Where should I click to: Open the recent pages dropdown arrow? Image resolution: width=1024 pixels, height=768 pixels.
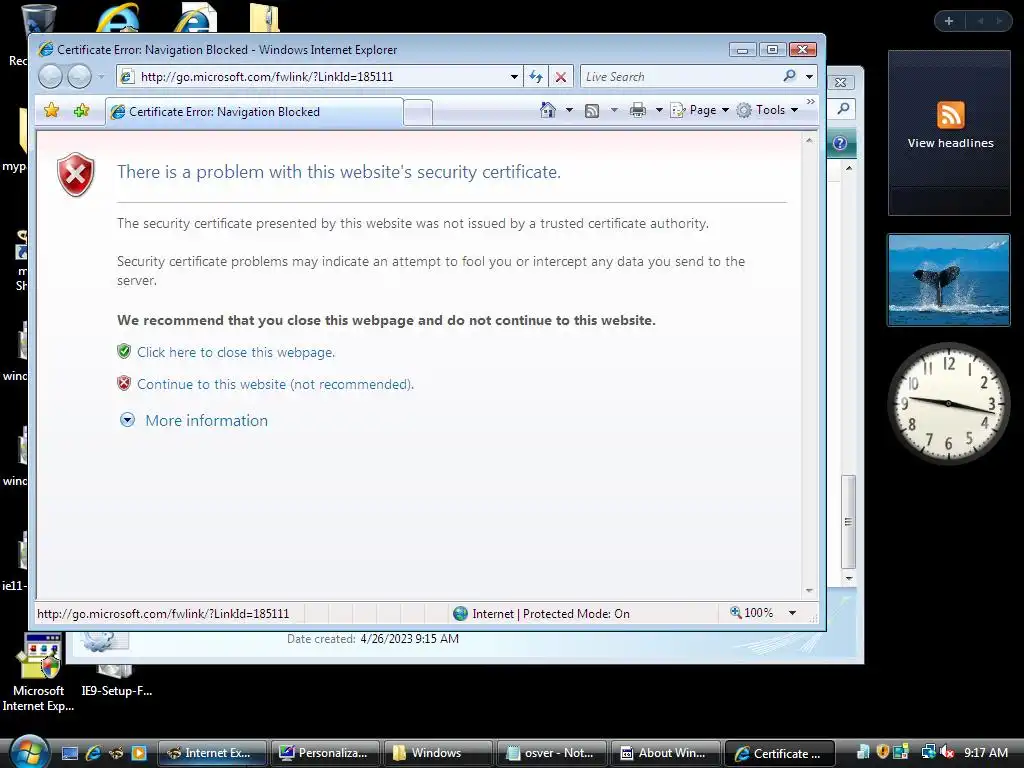[x=101, y=77]
